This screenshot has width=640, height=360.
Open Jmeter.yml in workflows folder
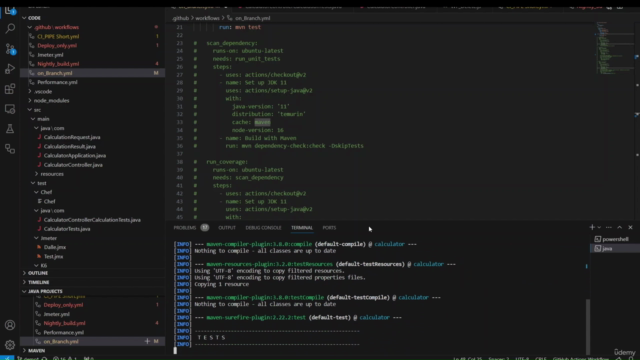click(x=50, y=55)
